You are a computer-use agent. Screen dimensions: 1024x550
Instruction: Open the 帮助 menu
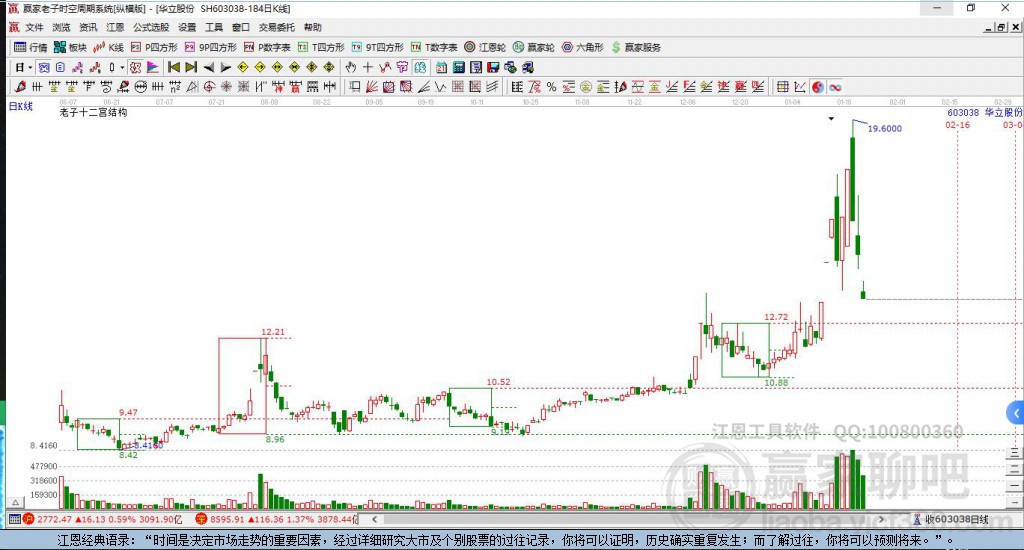point(313,27)
